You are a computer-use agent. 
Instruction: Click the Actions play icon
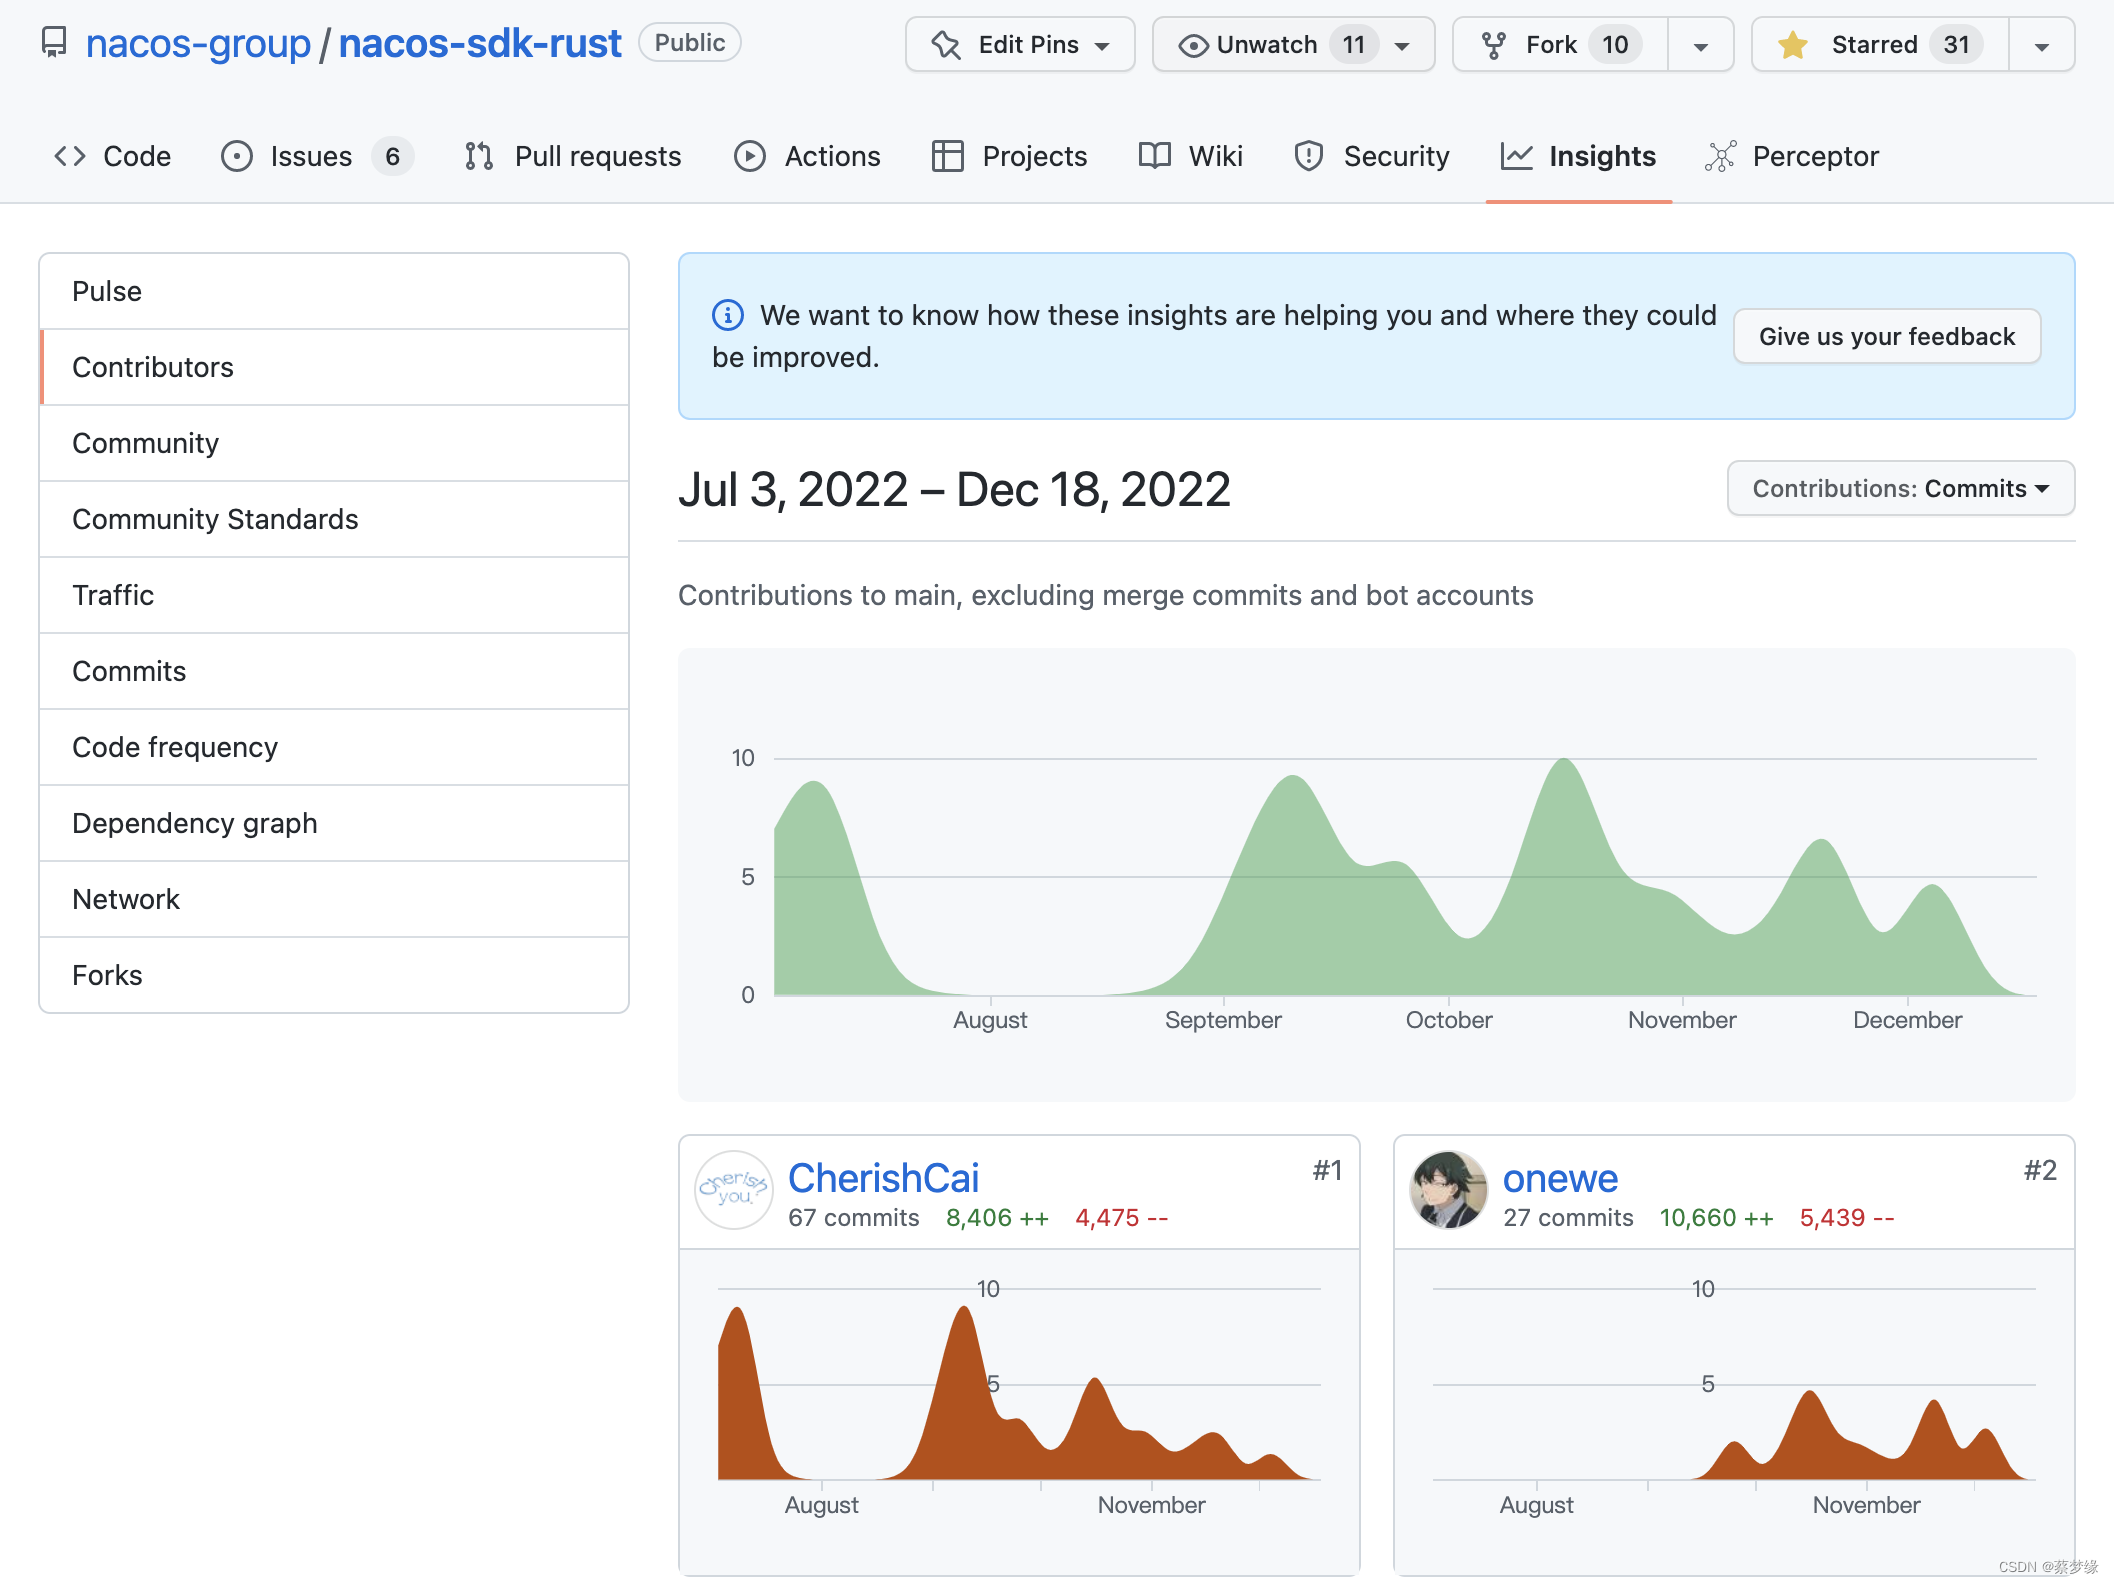(x=749, y=156)
